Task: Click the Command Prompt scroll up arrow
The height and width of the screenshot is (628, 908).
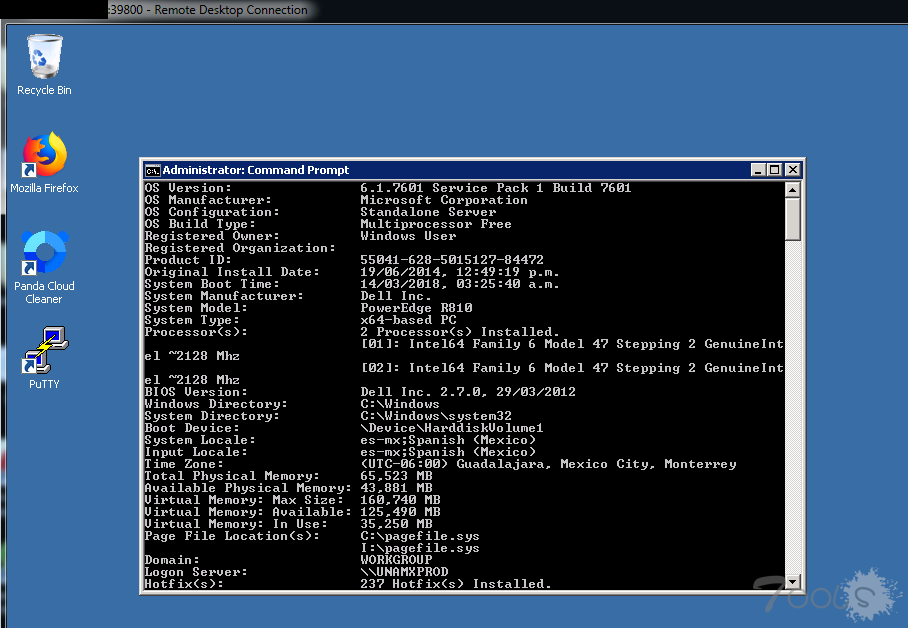Action: (x=792, y=189)
